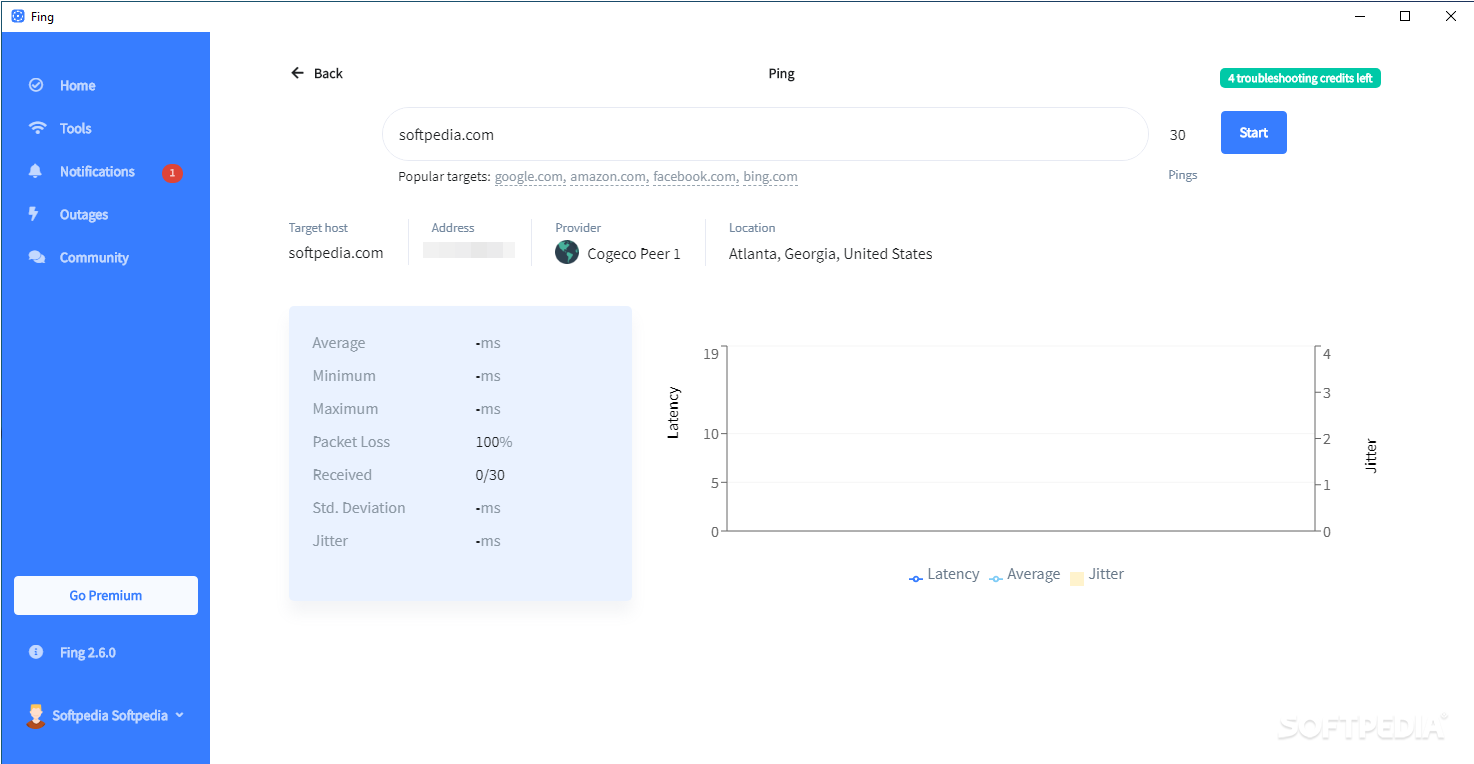This screenshot has width=1474, height=764.
Task: Click the Tools wifi icon
Action: pyautogui.click(x=37, y=128)
